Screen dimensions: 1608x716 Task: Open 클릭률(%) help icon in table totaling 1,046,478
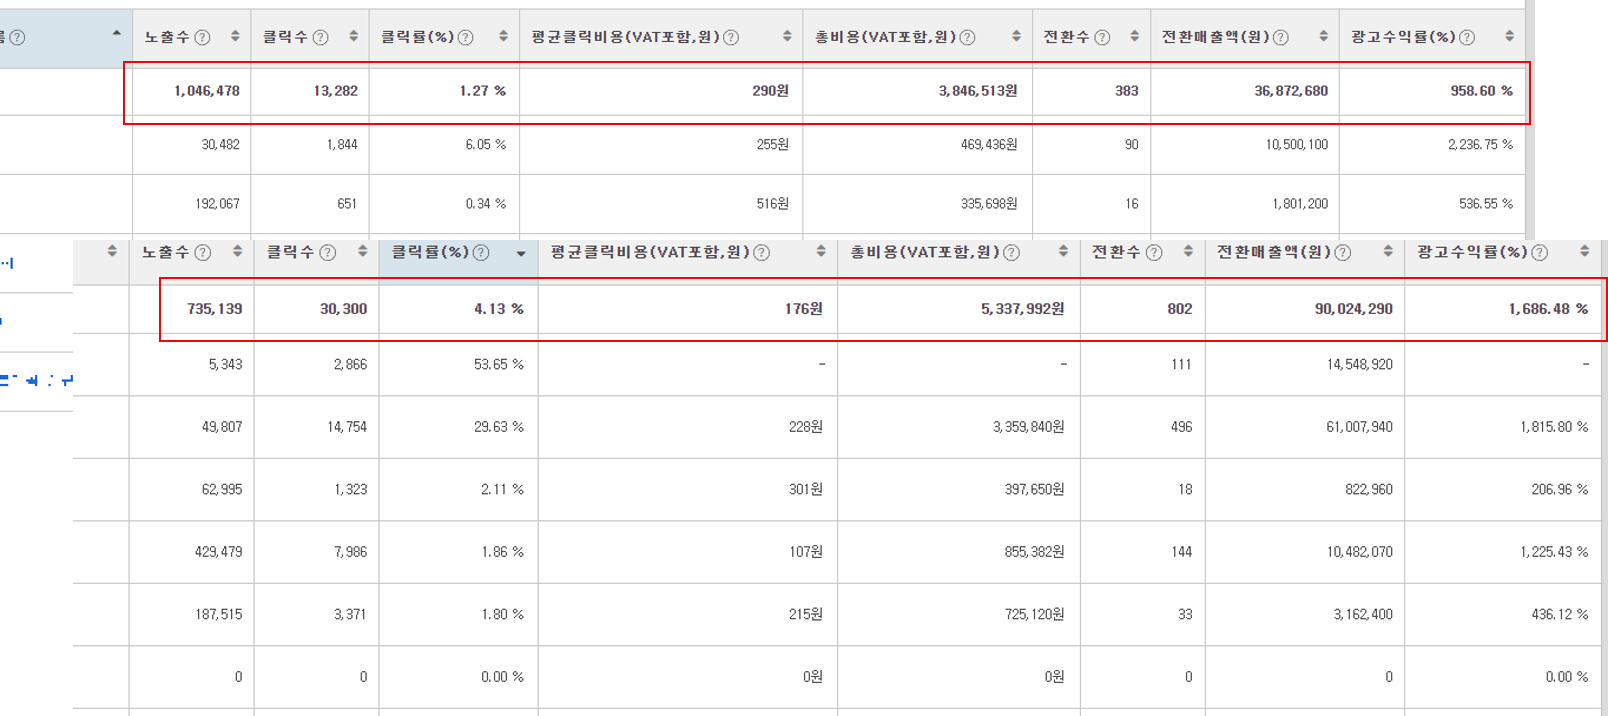[465, 37]
